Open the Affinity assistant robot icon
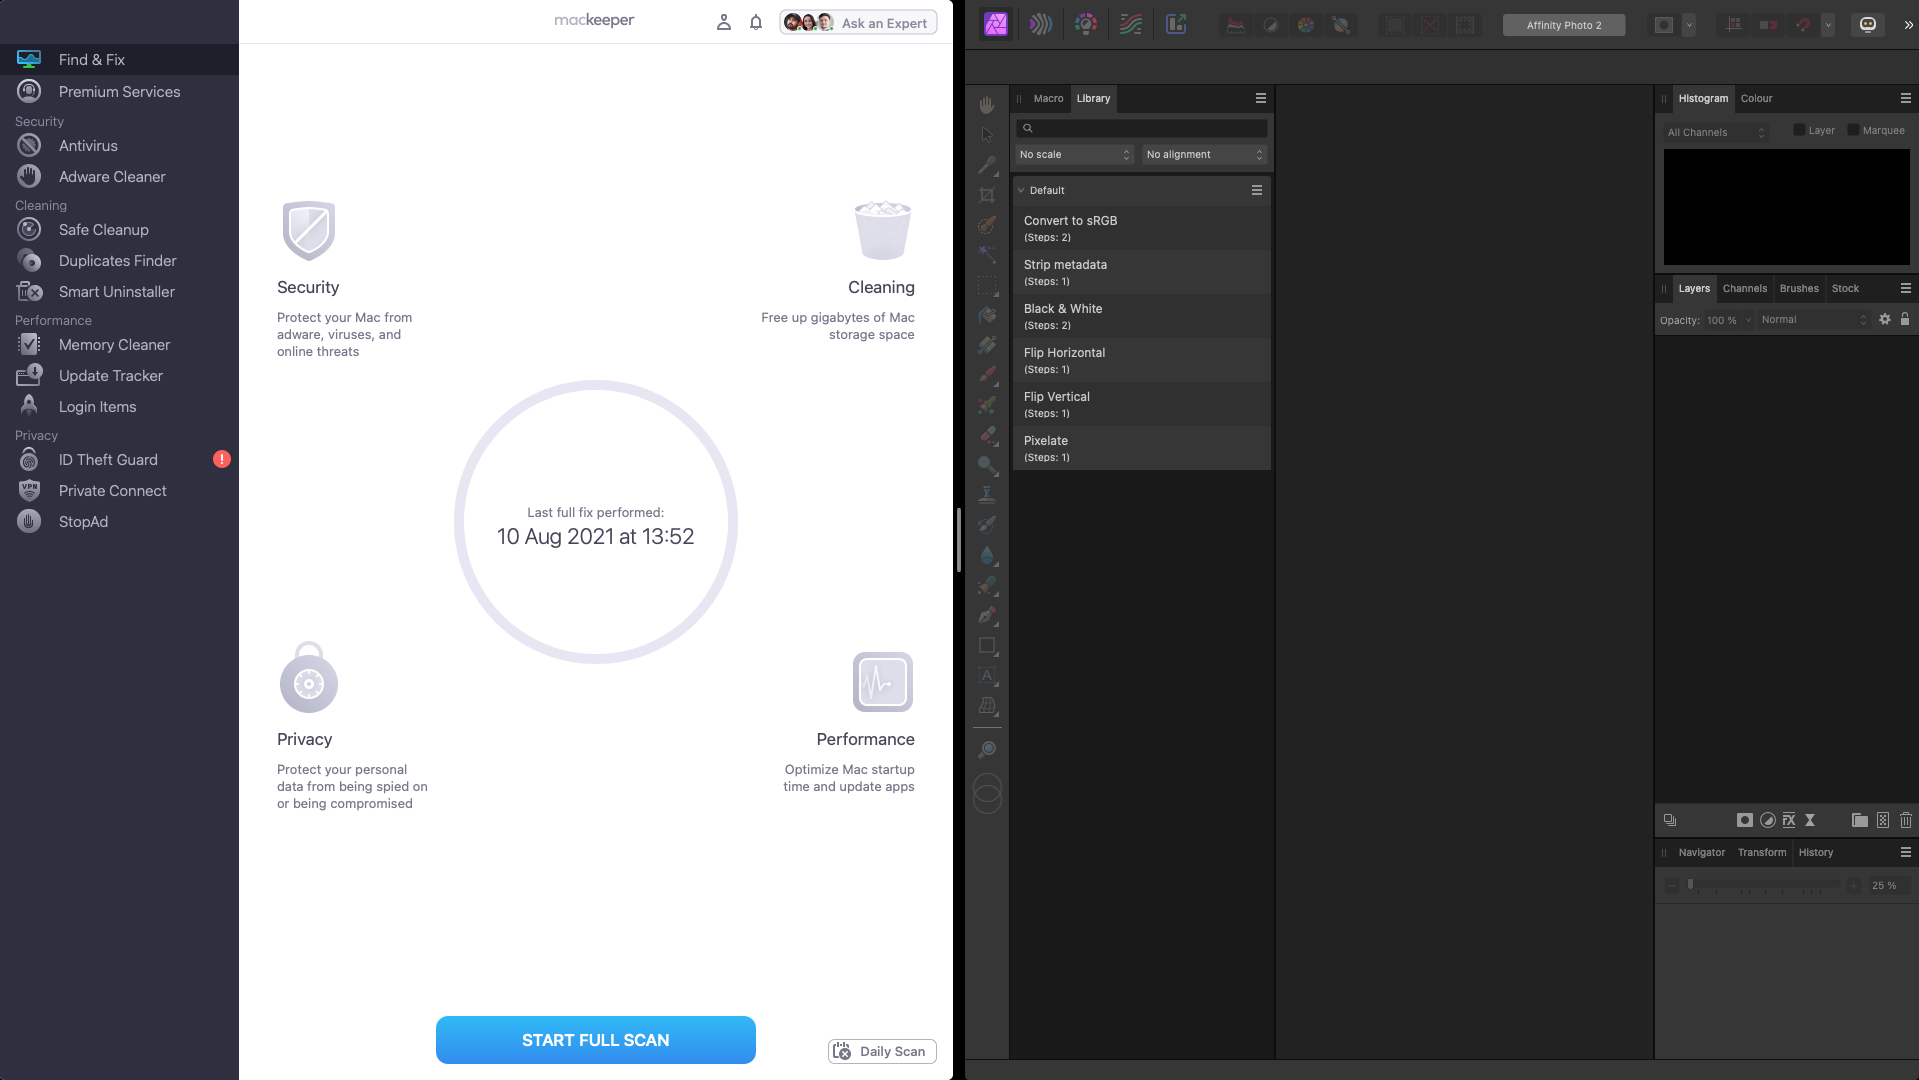 click(x=1867, y=25)
